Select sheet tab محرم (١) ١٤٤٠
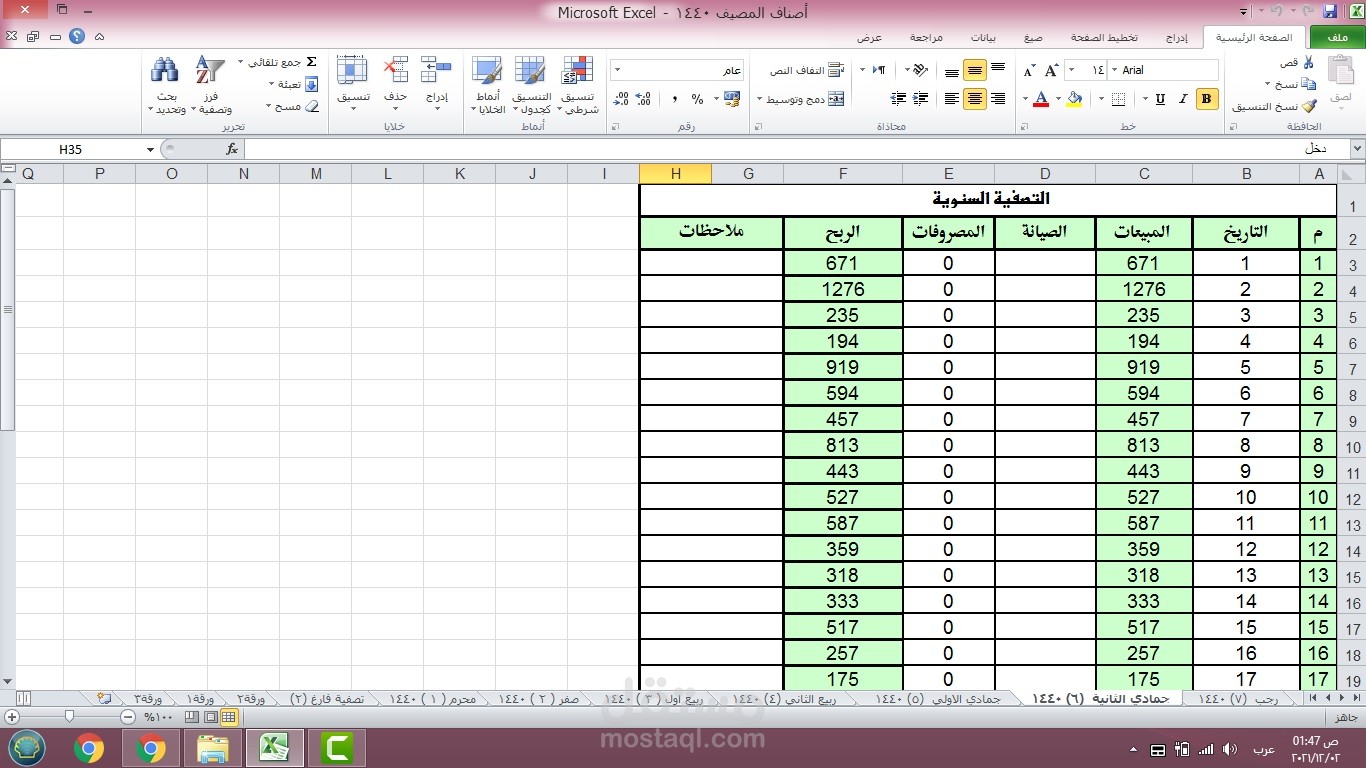The image size is (1366, 768). point(433,699)
